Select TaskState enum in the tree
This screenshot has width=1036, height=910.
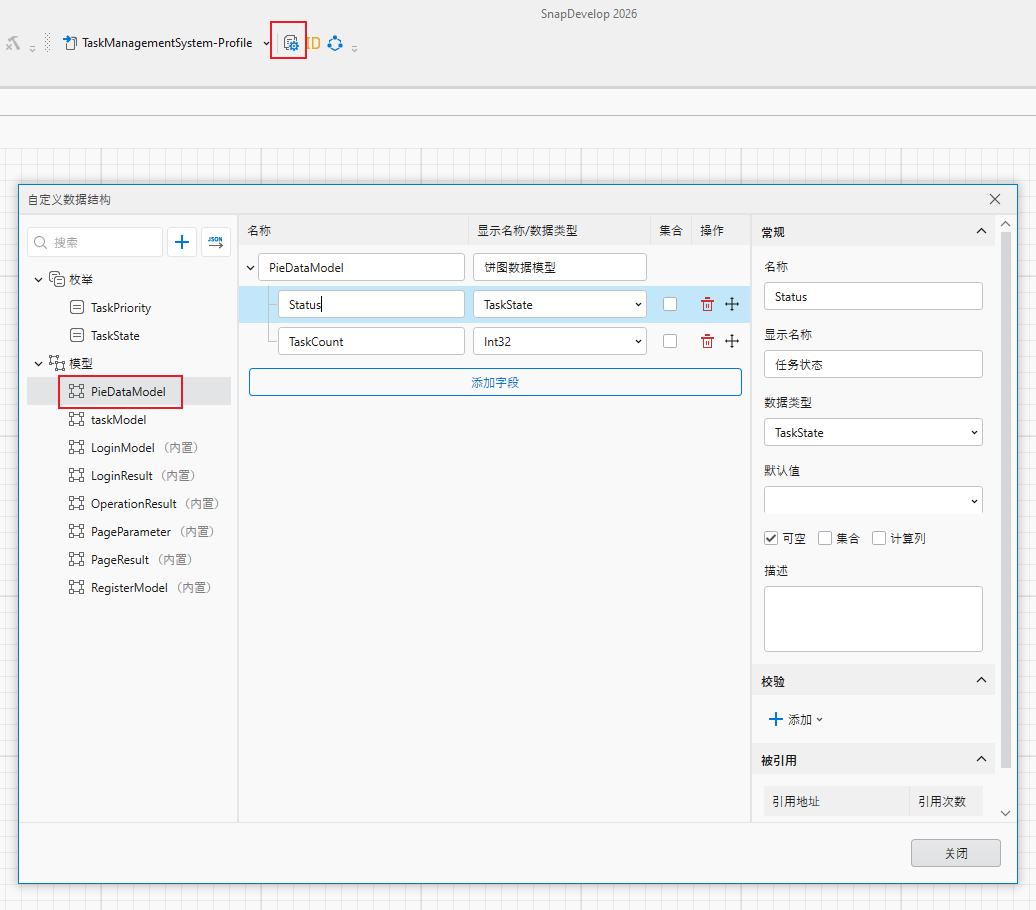pos(115,336)
